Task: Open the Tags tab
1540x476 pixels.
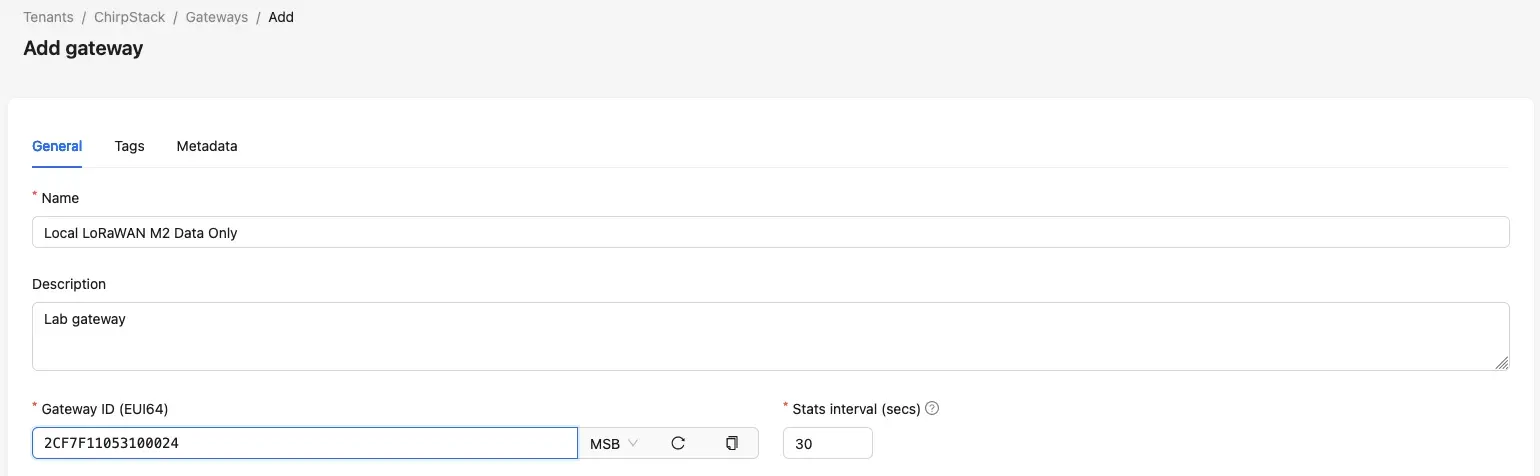Action: click(129, 146)
